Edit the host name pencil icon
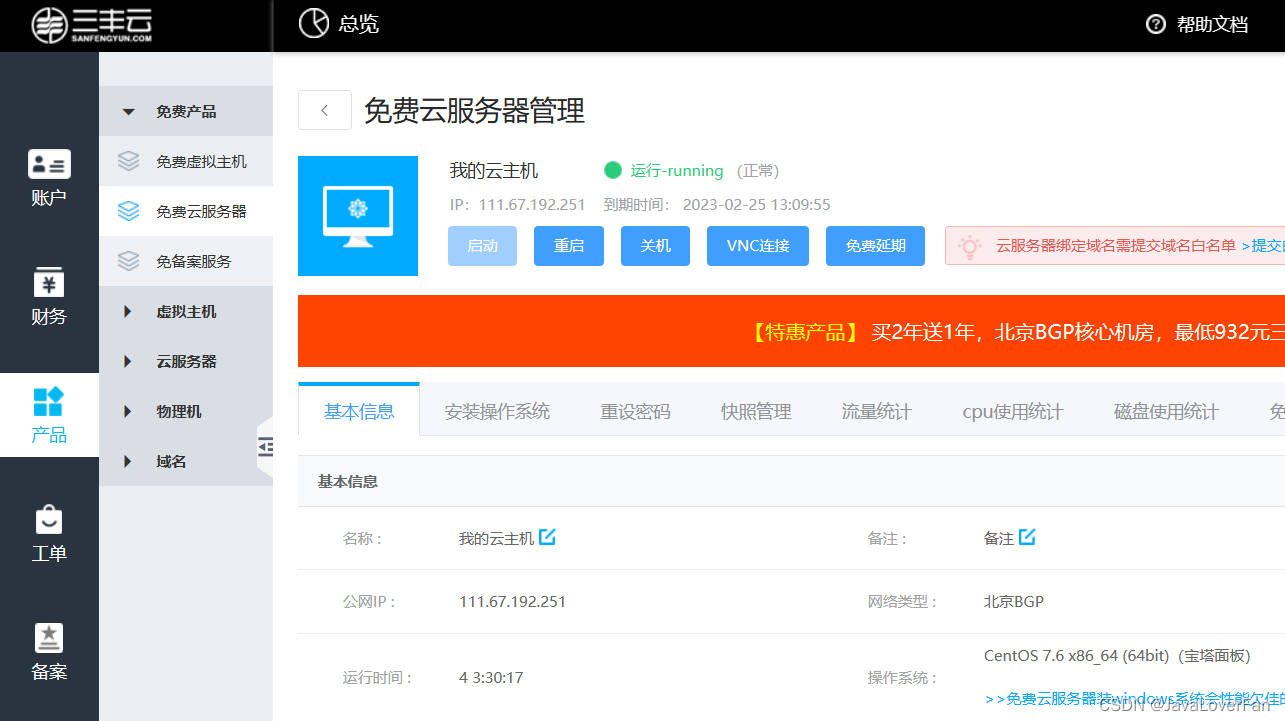 point(547,537)
